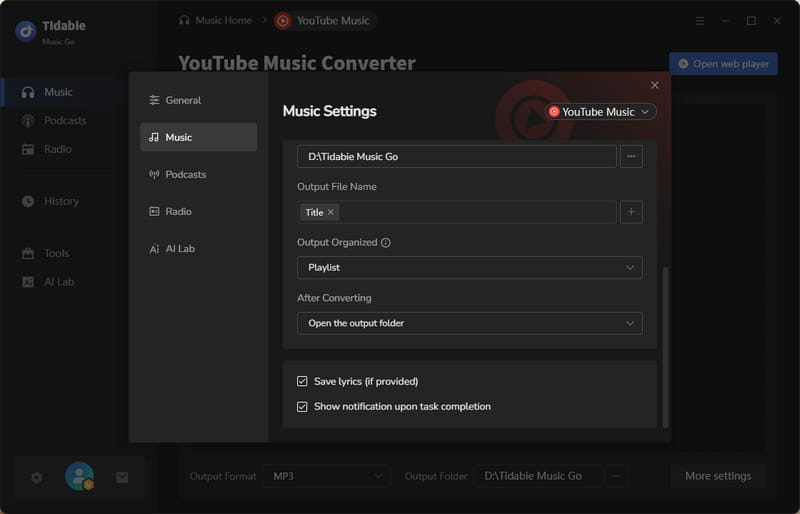Toggle Save lyrics (if provided) checkbox
This screenshot has width=800, height=514.
coord(302,381)
